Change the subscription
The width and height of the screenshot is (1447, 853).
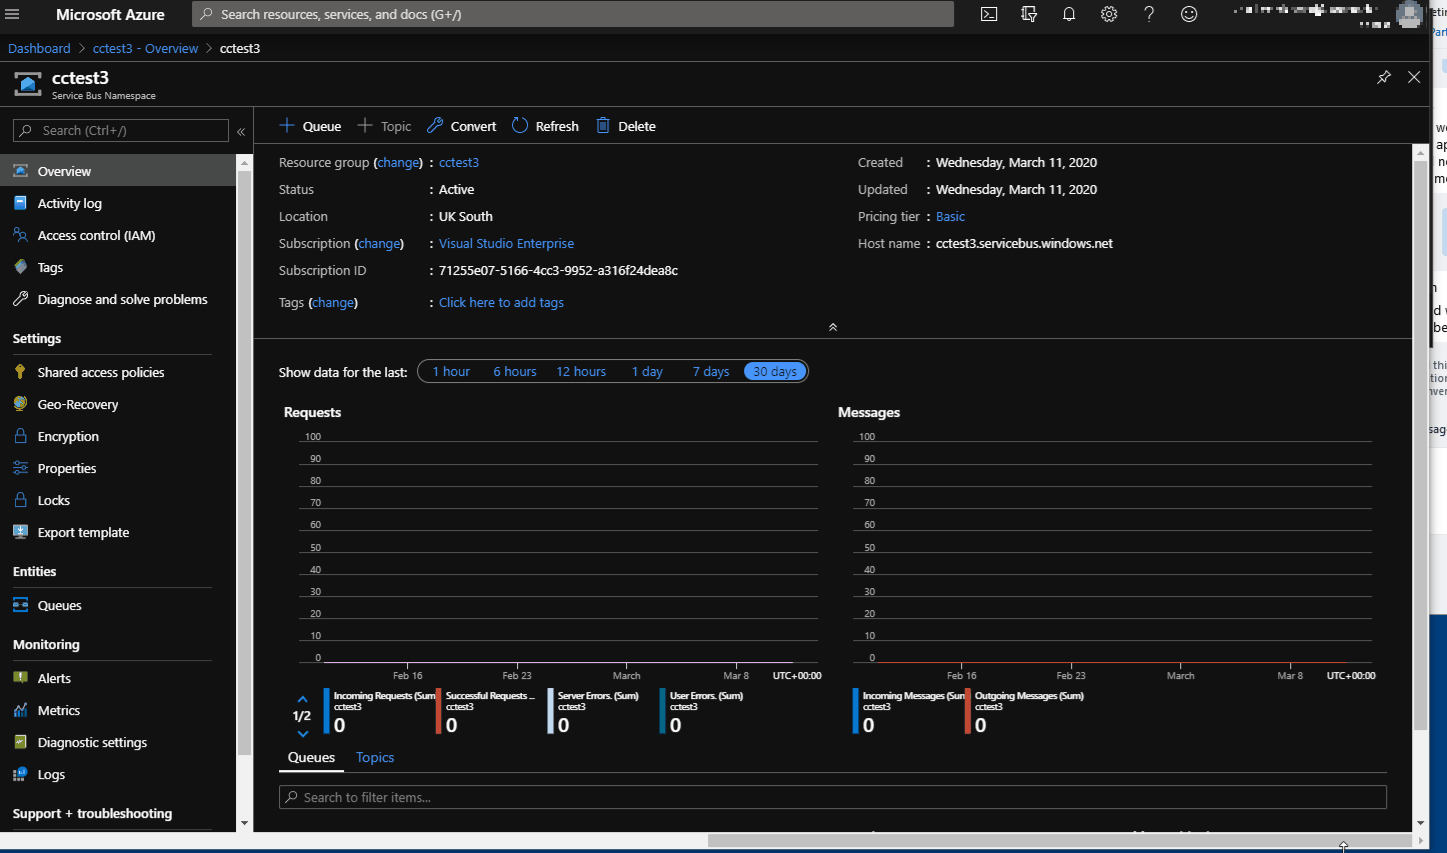pos(379,243)
